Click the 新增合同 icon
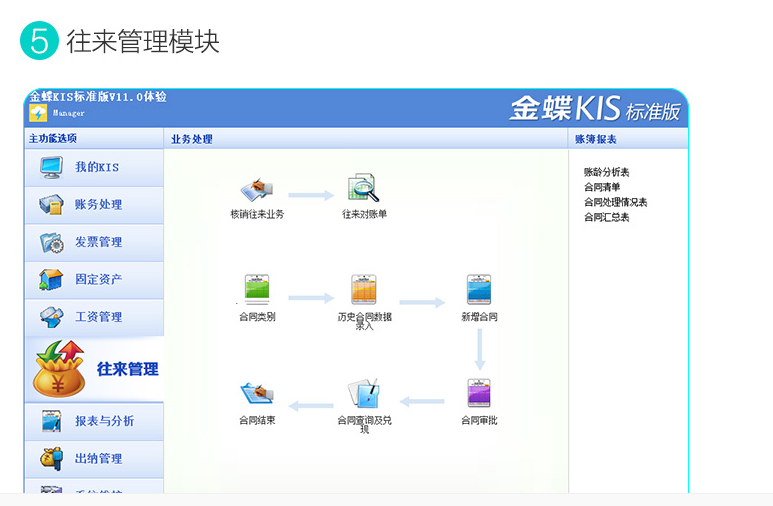This screenshot has width=773, height=506. click(x=479, y=291)
